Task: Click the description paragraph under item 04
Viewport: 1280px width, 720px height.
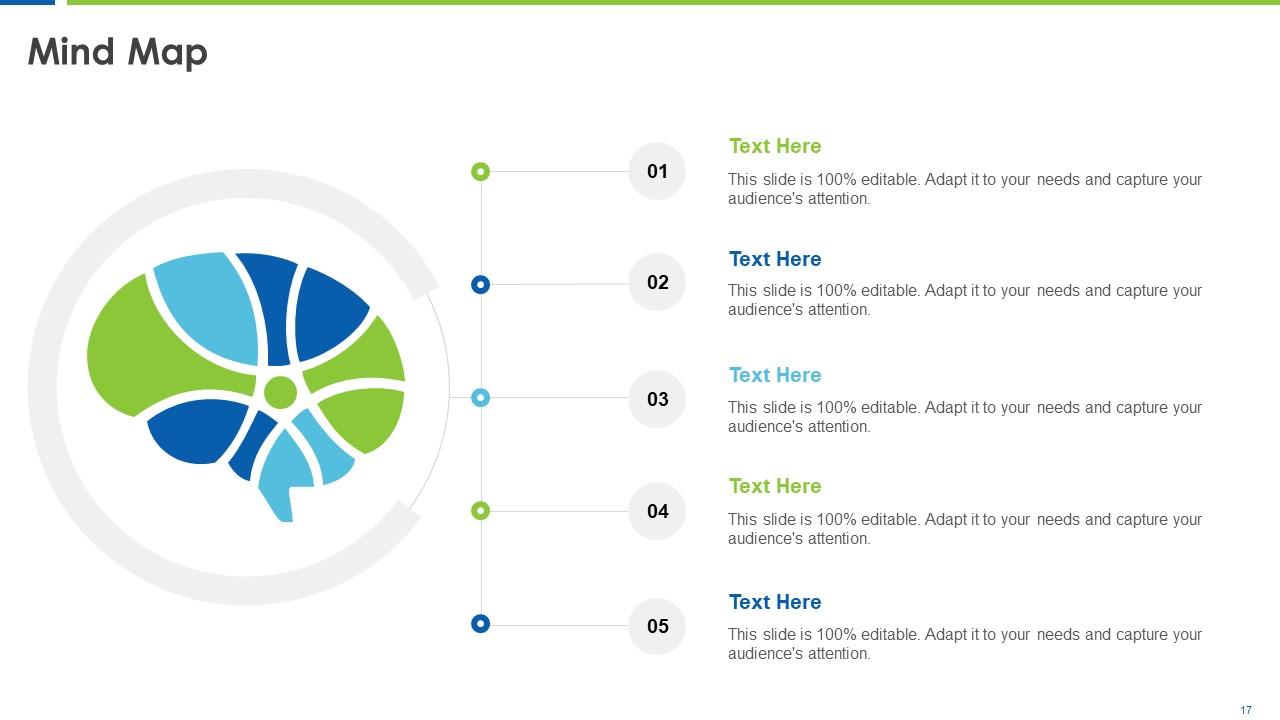Action: [x=965, y=529]
